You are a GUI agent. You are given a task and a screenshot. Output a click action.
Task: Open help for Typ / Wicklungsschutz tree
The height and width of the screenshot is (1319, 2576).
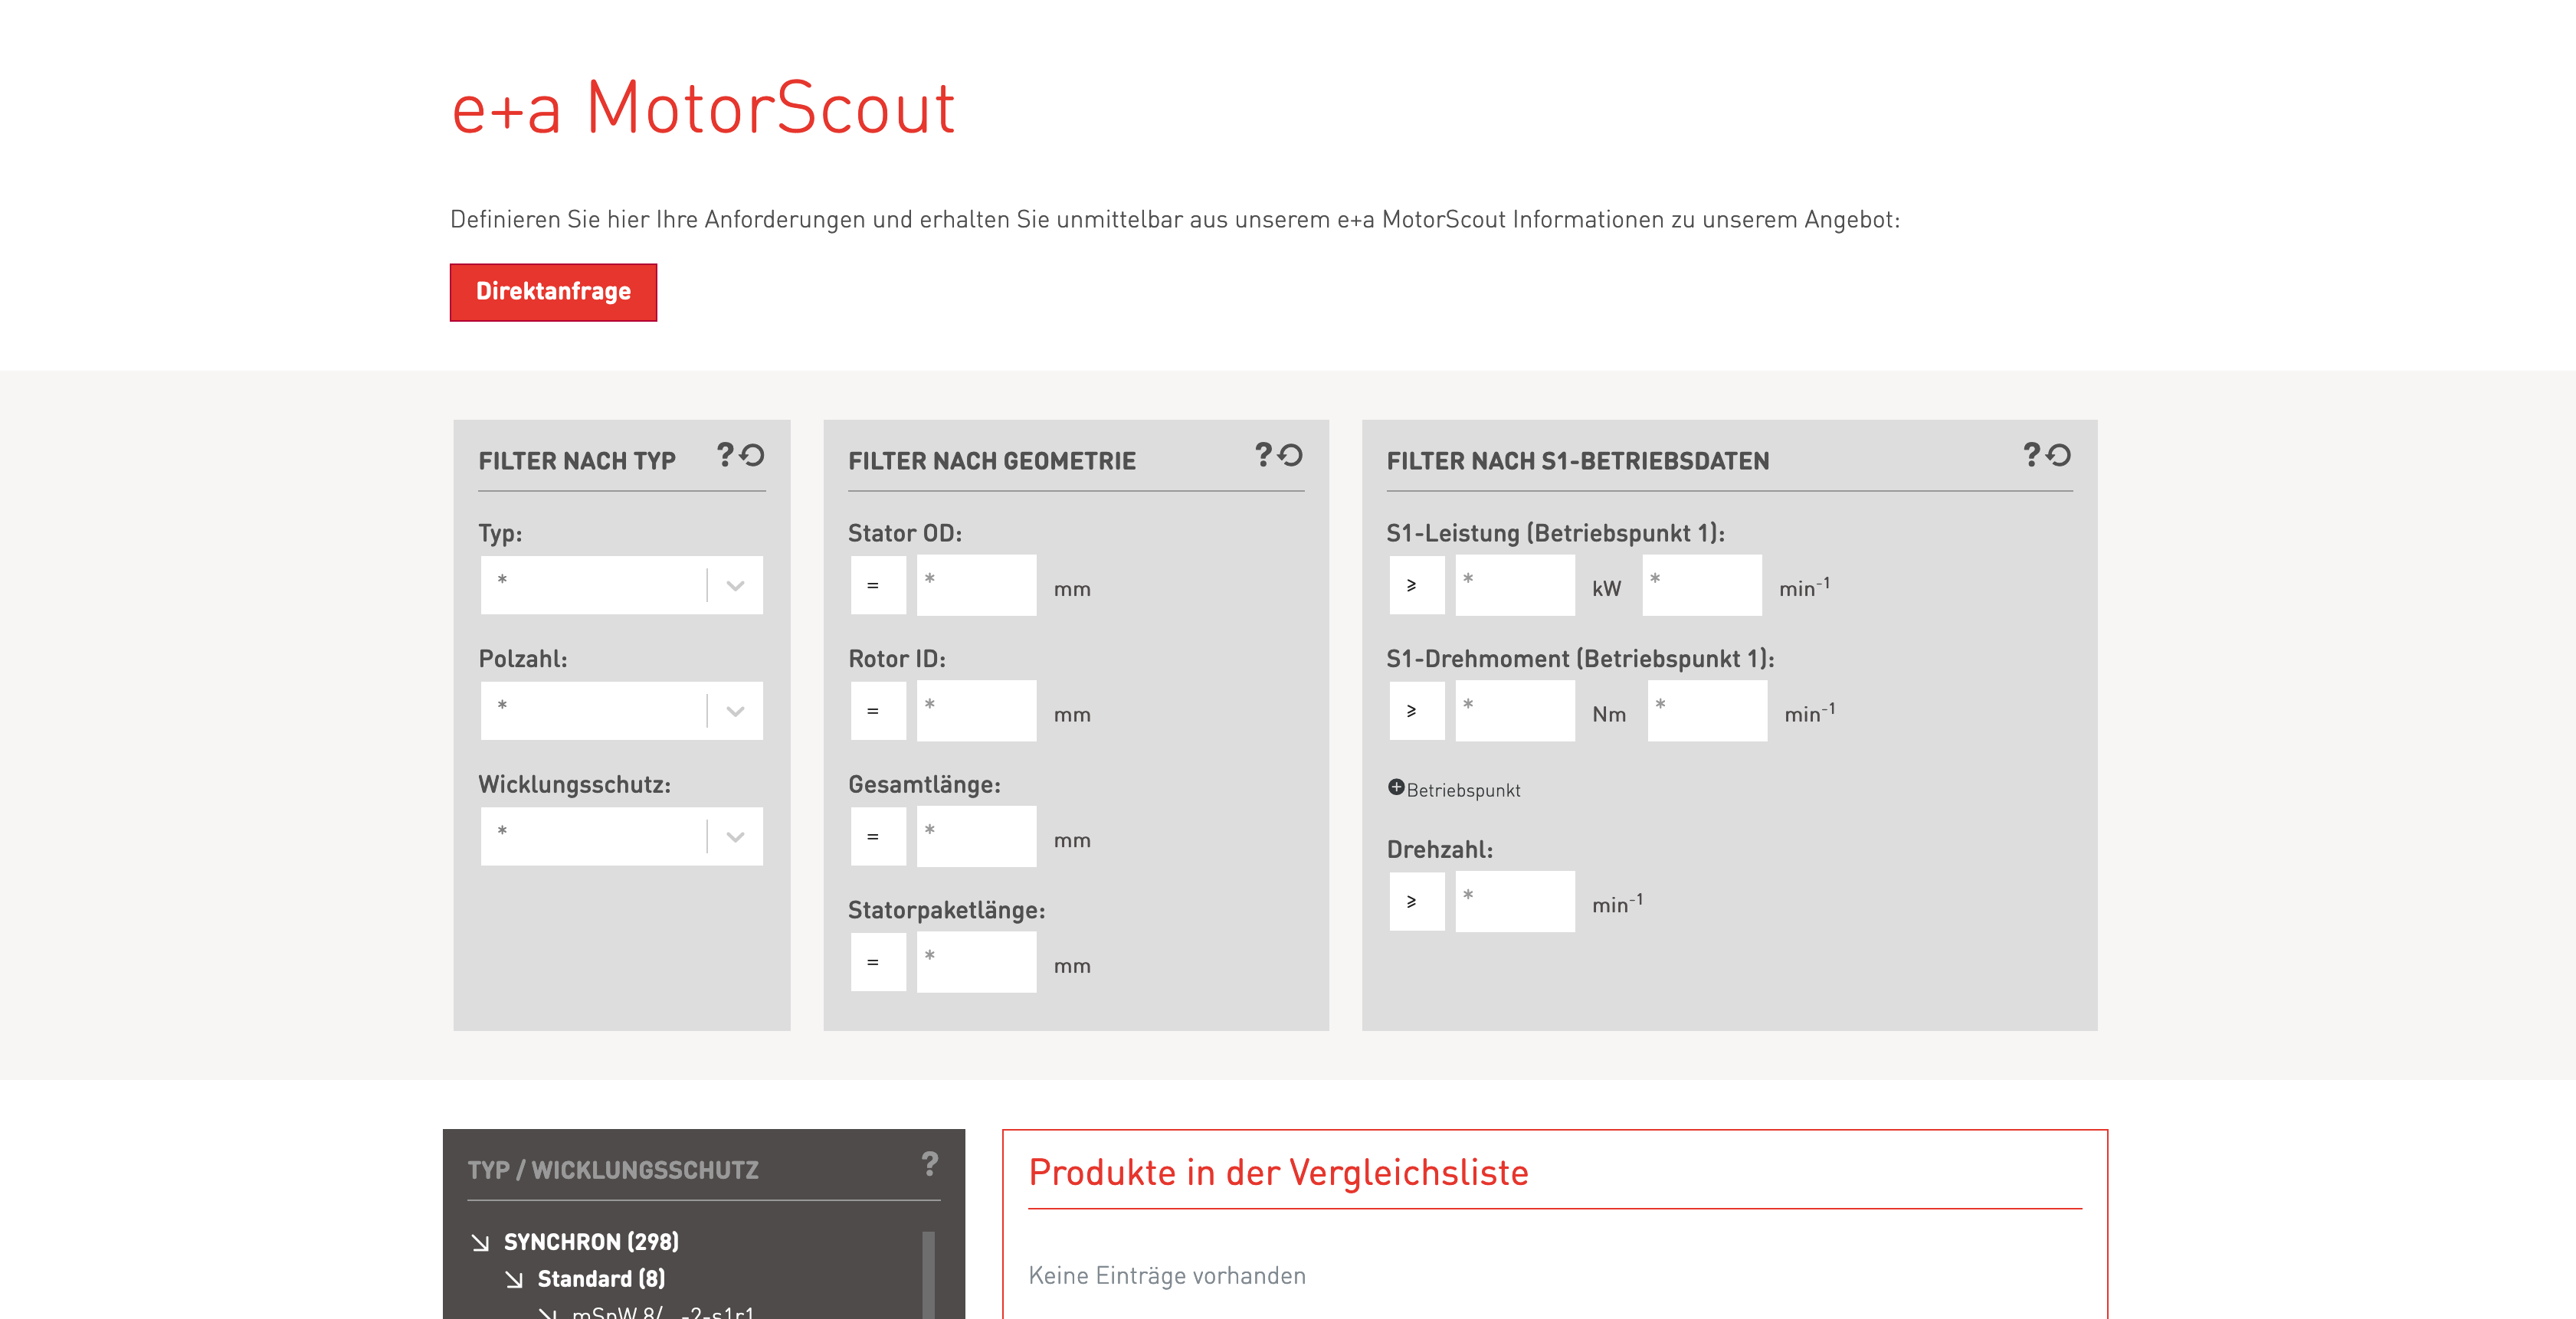pyautogui.click(x=930, y=1163)
